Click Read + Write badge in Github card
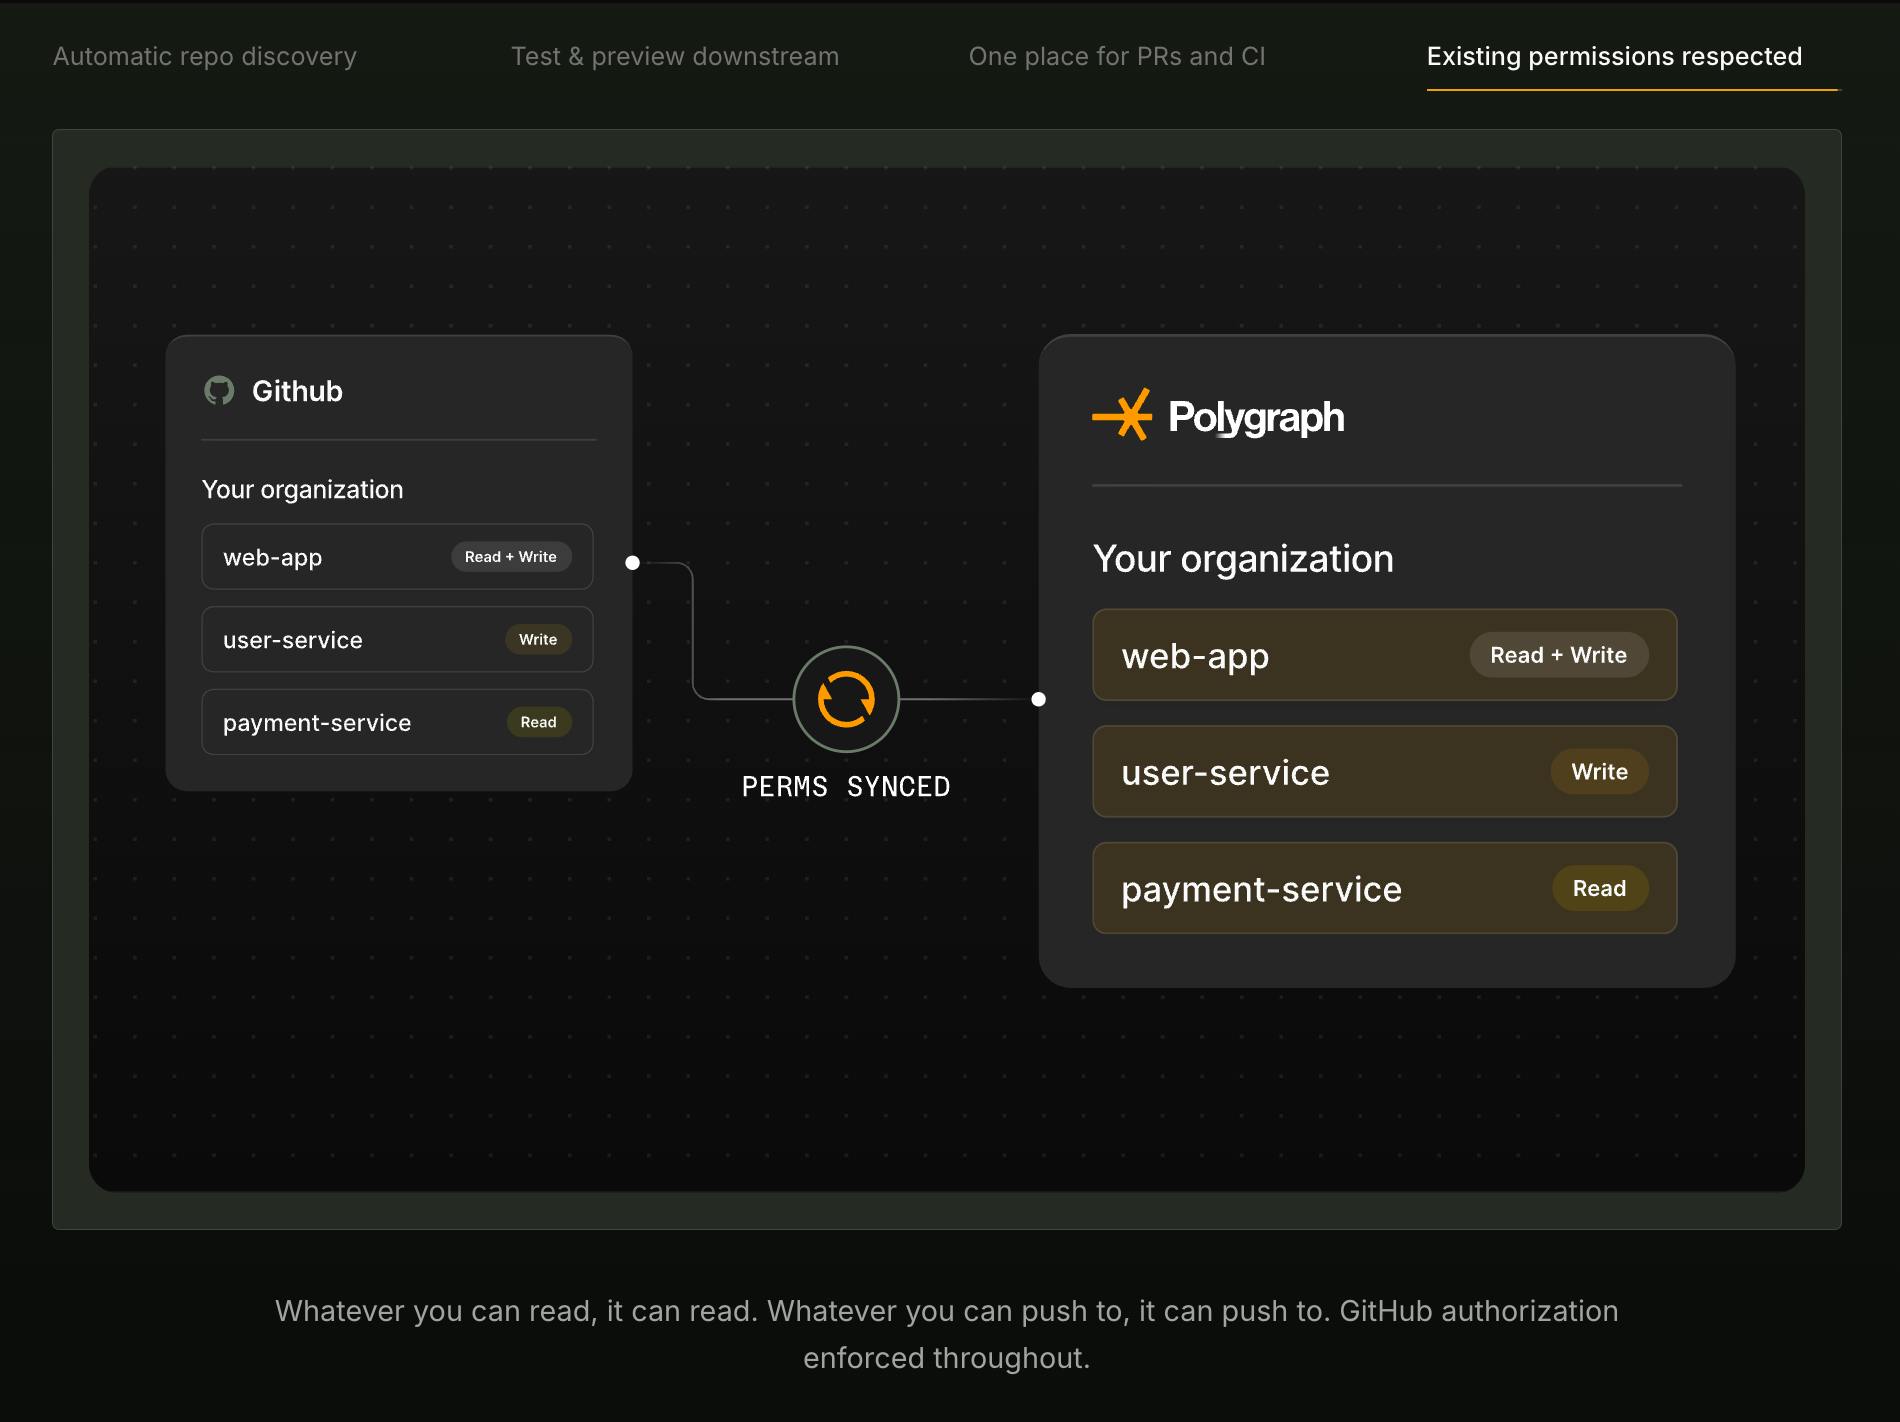 (x=511, y=557)
